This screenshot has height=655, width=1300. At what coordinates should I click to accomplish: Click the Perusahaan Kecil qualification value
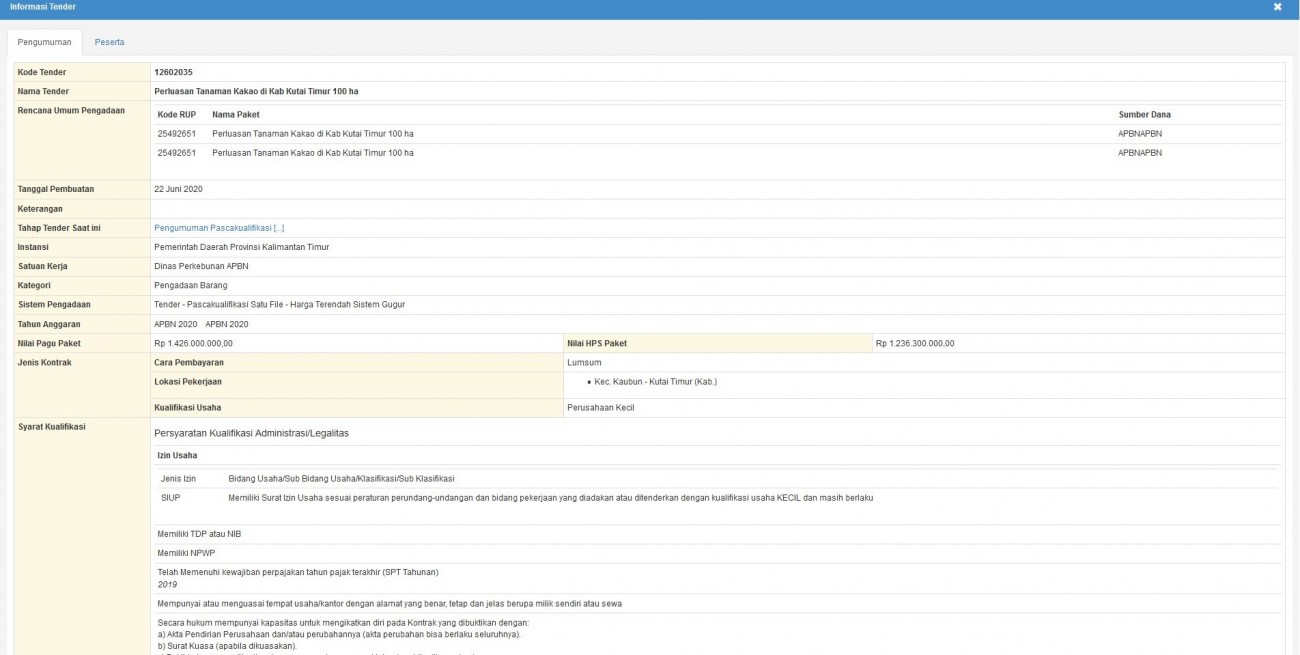point(600,407)
